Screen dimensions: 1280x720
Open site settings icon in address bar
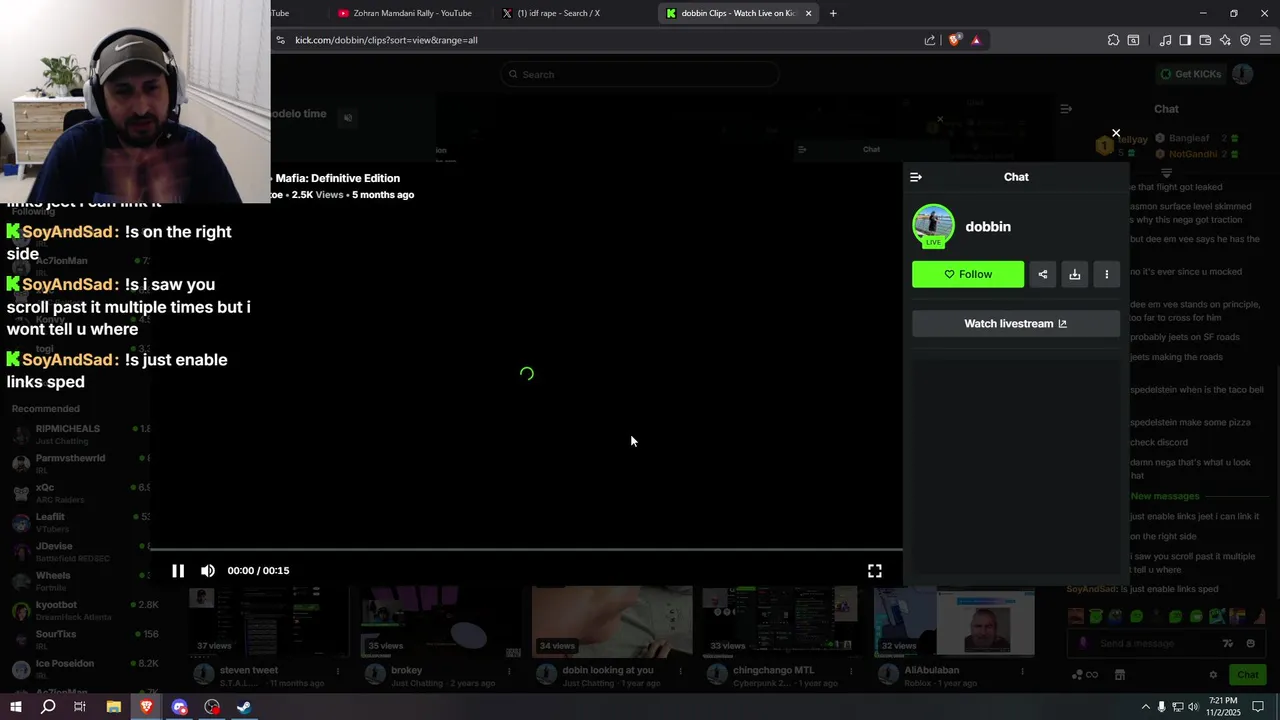coord(281,40)
